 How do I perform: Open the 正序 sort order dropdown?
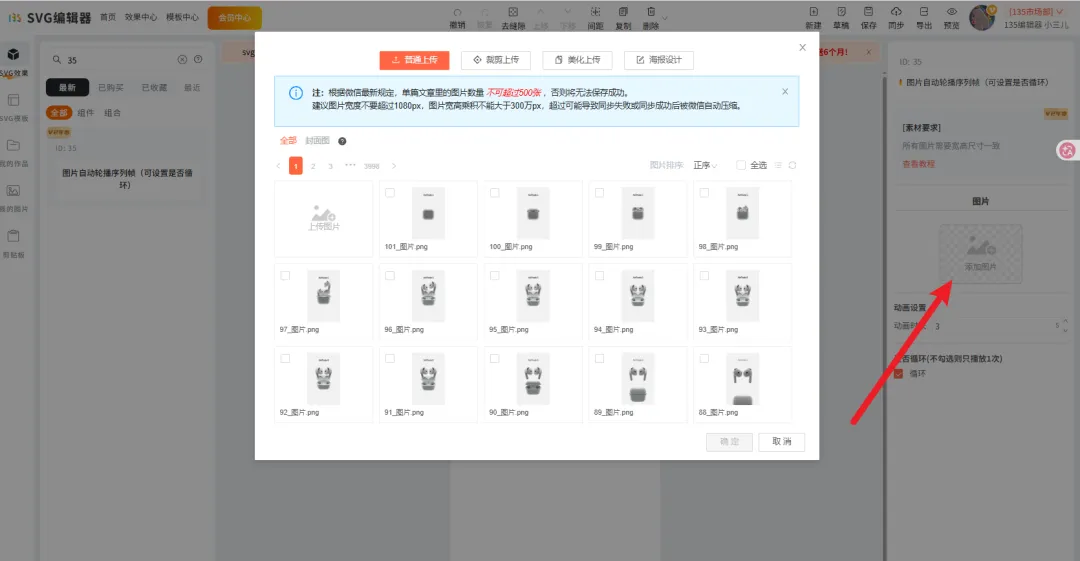(x=705, y=165)
